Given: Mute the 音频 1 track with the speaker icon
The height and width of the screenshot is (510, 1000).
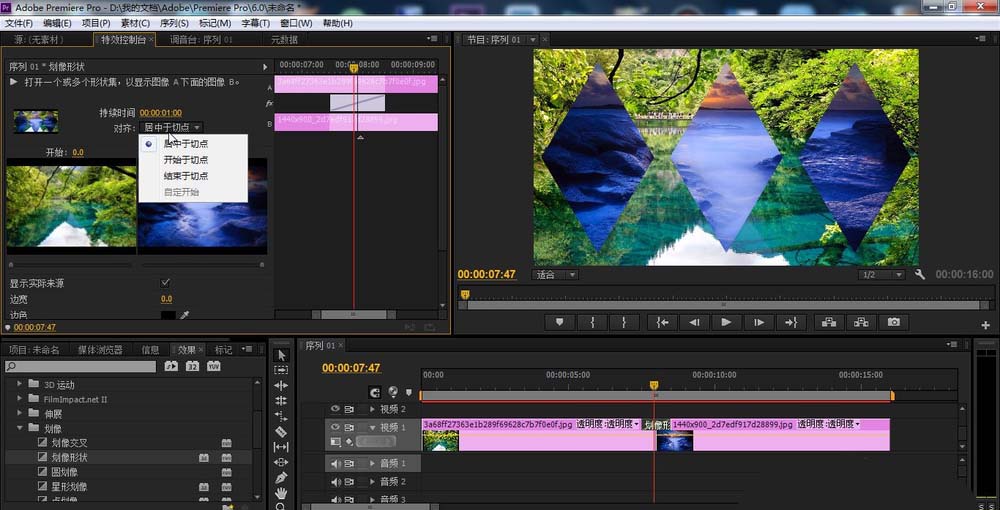Looking at the screenshot, I should tap(335, 464).
